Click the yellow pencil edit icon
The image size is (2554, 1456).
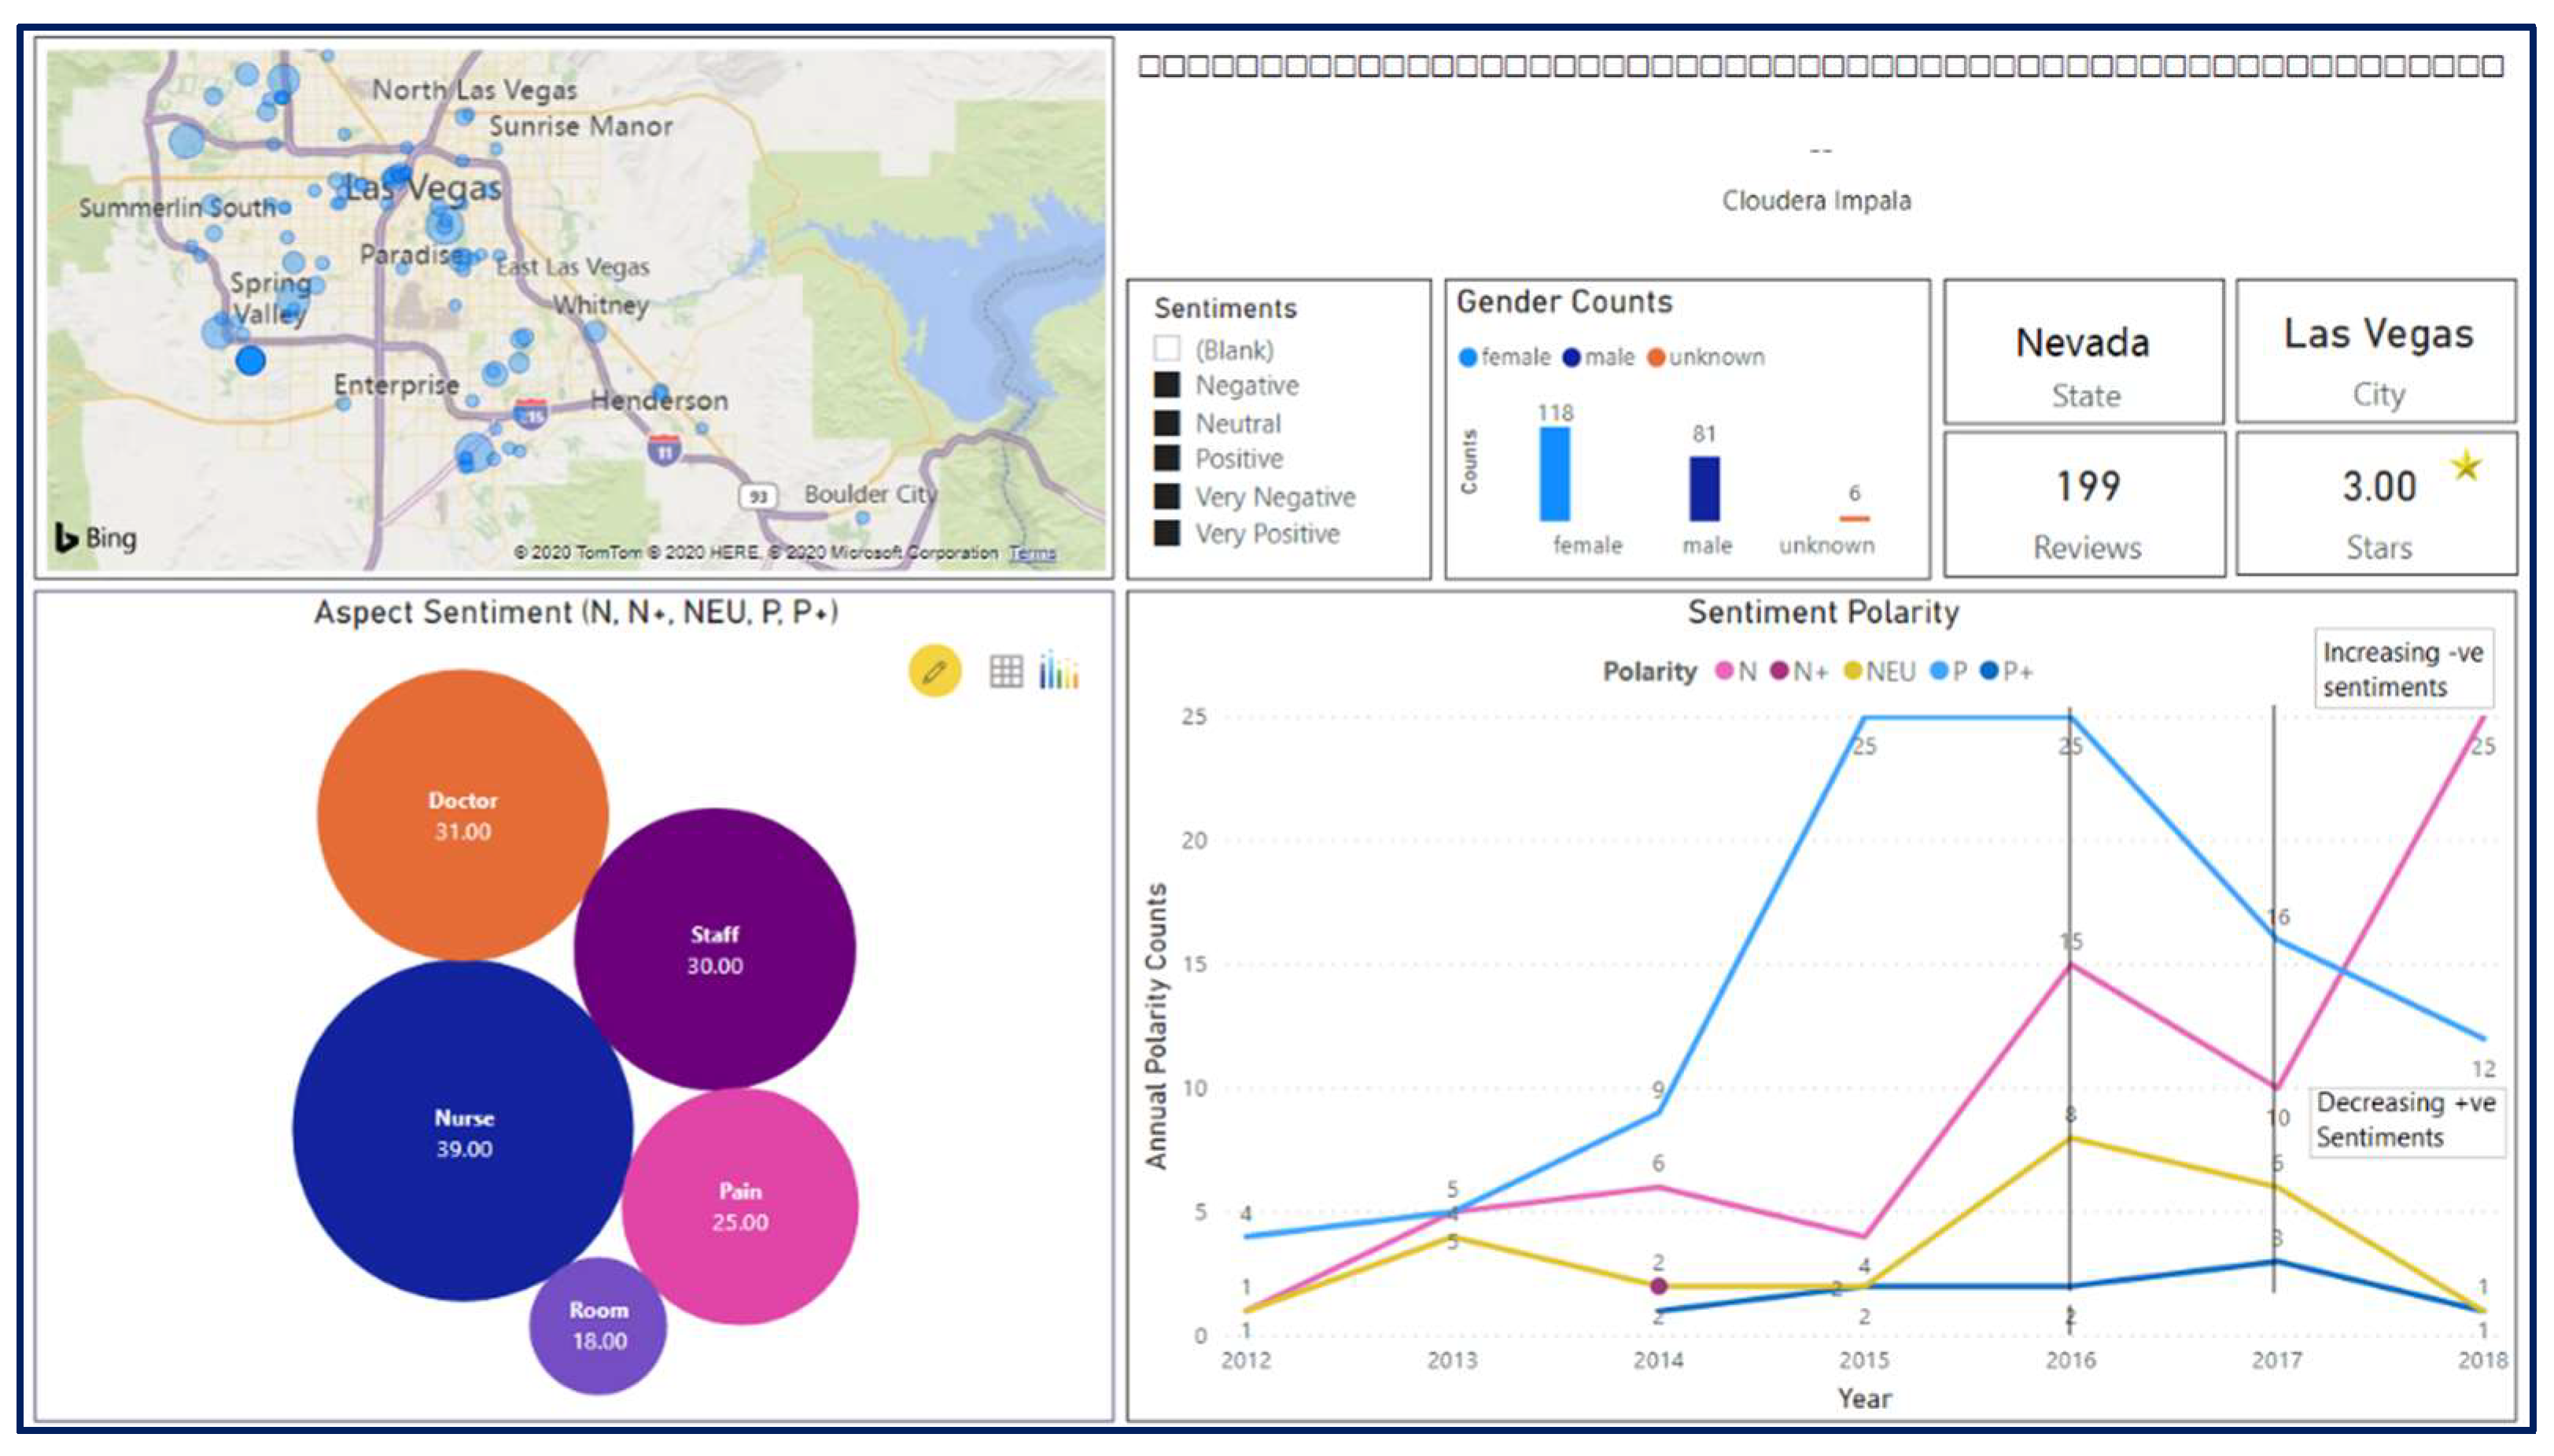coord(934,671)
